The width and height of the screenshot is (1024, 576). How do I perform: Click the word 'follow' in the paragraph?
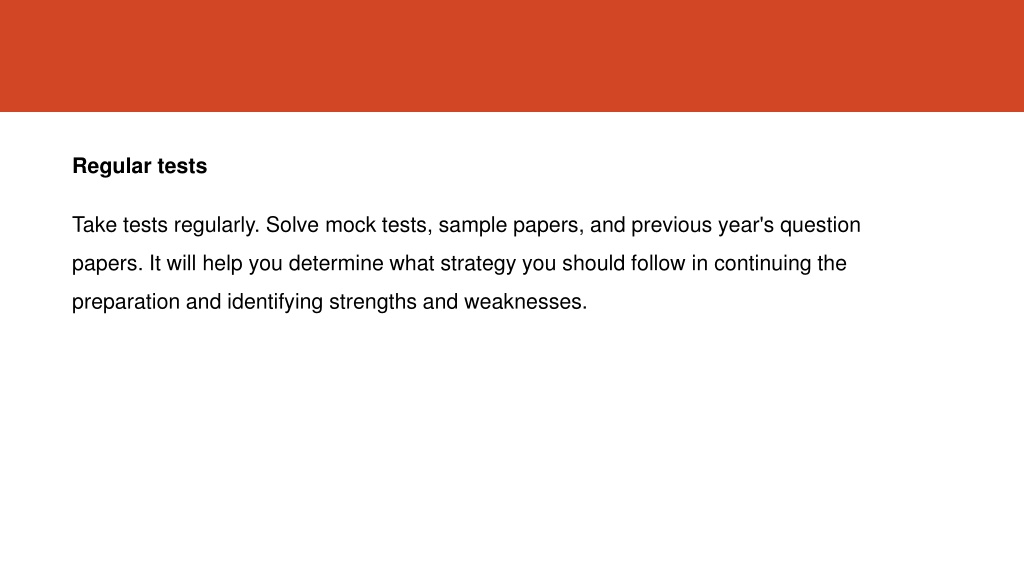[x=658, y=263]
